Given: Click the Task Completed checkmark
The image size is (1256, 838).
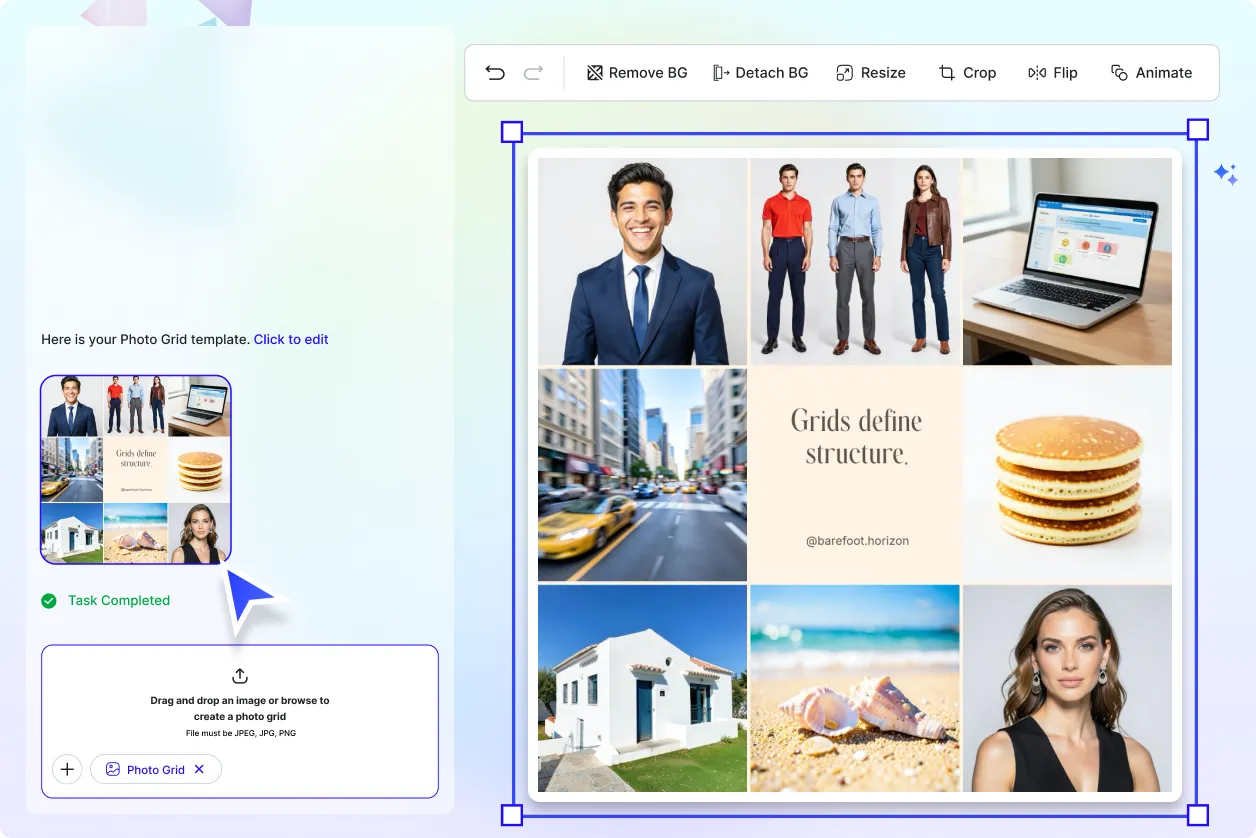Looking at the screenshot, I should click(48, 600).
